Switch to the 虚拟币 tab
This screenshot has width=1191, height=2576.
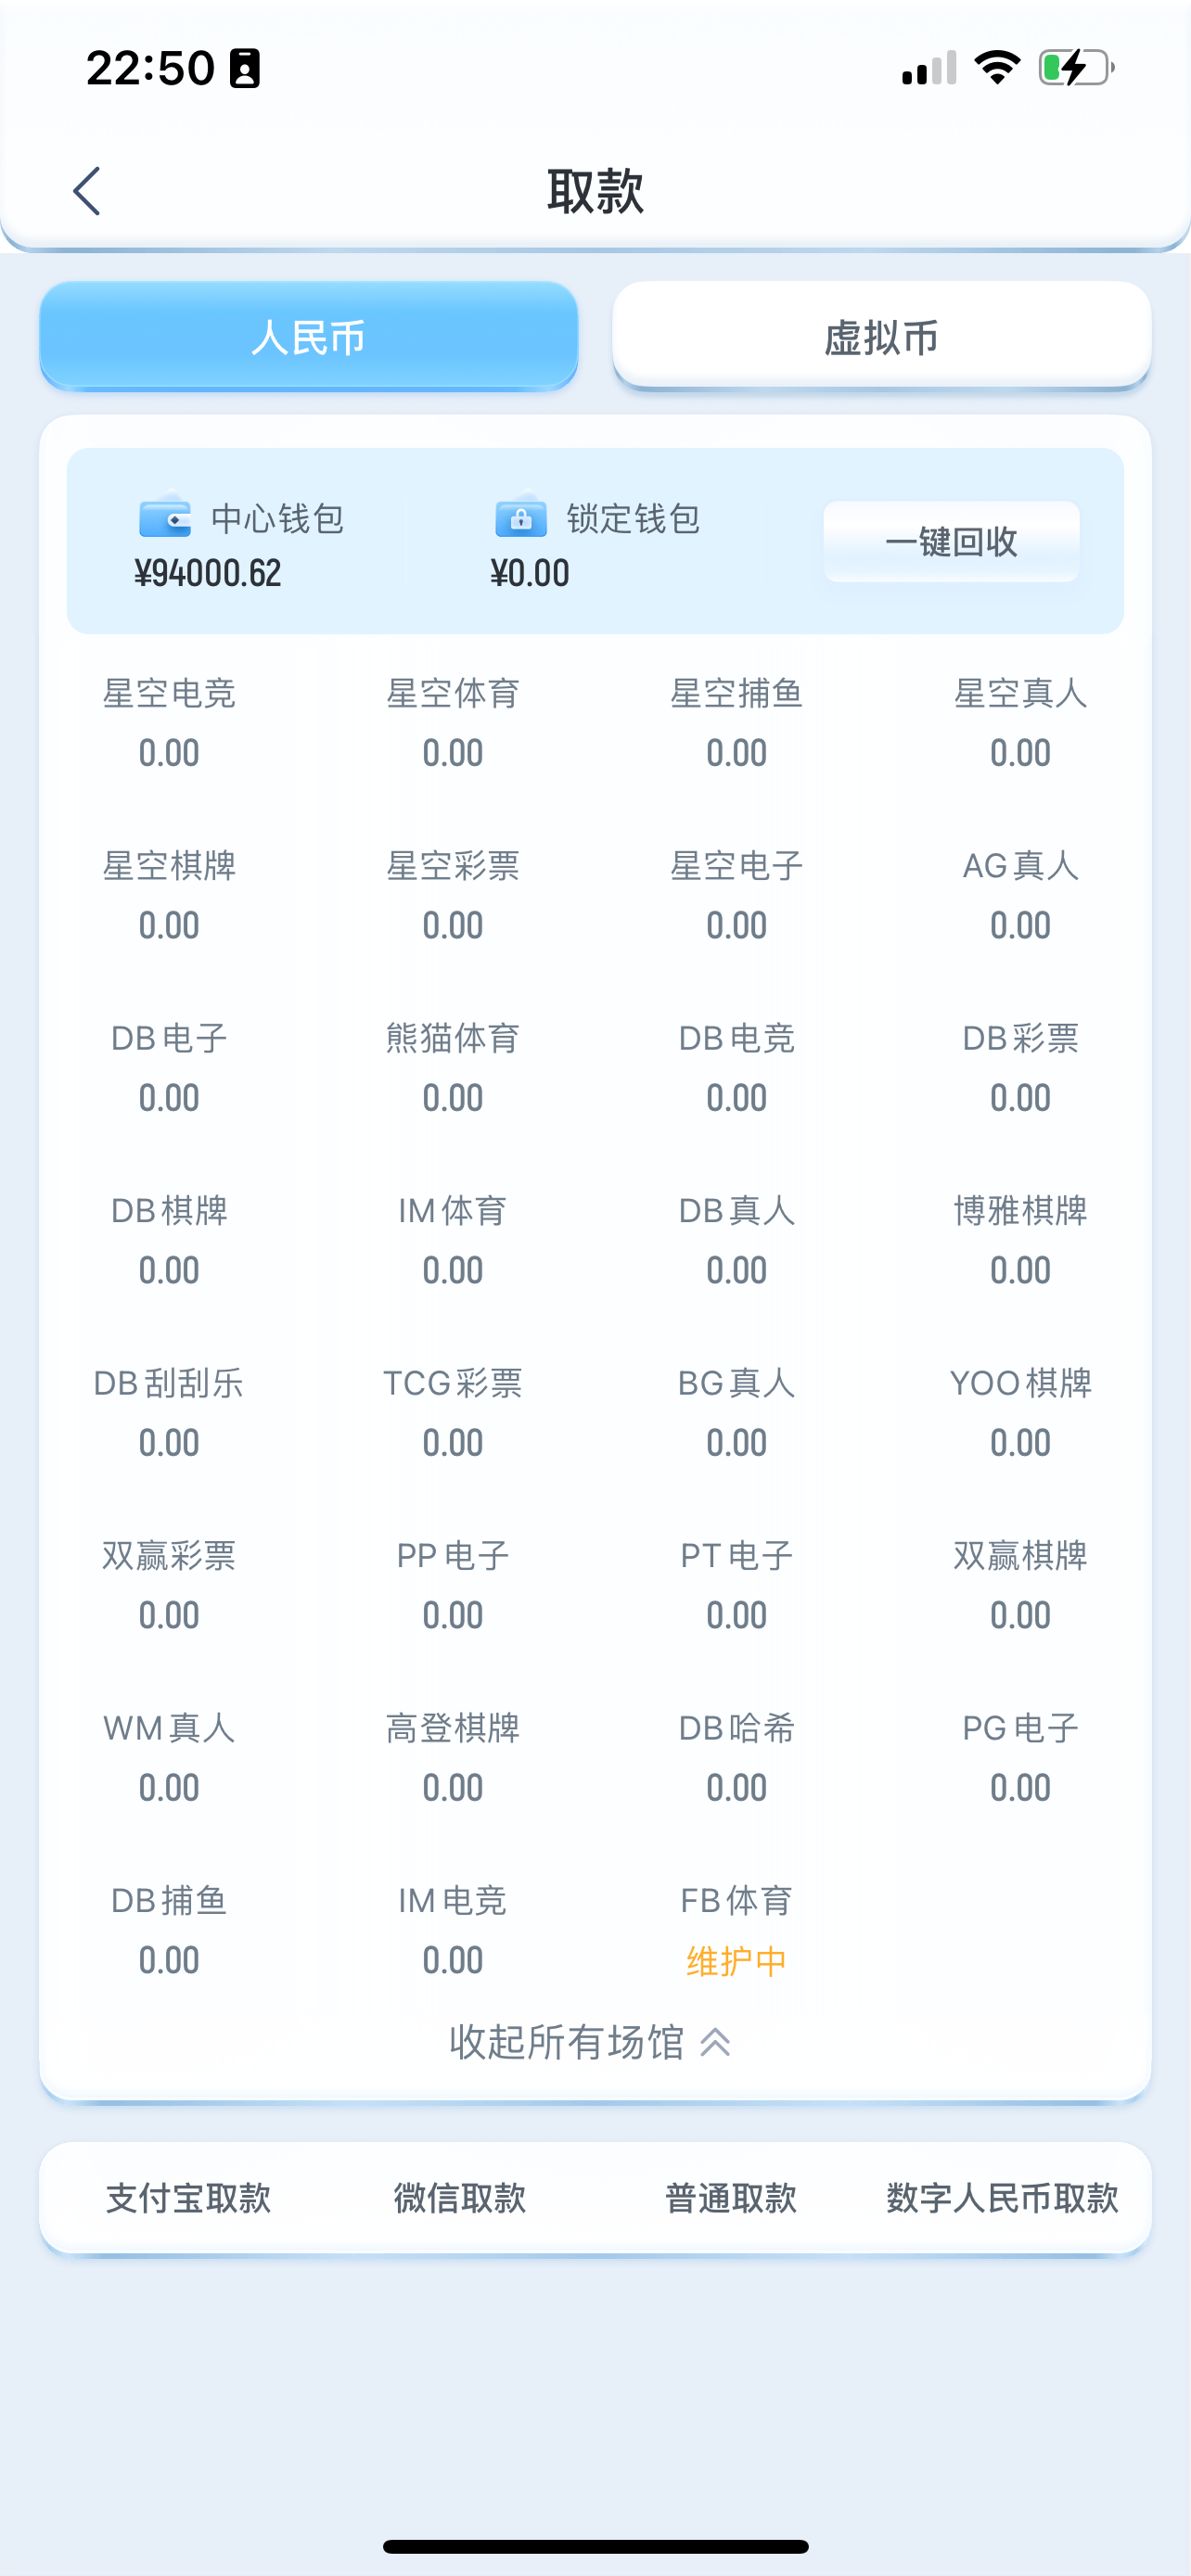881,337
